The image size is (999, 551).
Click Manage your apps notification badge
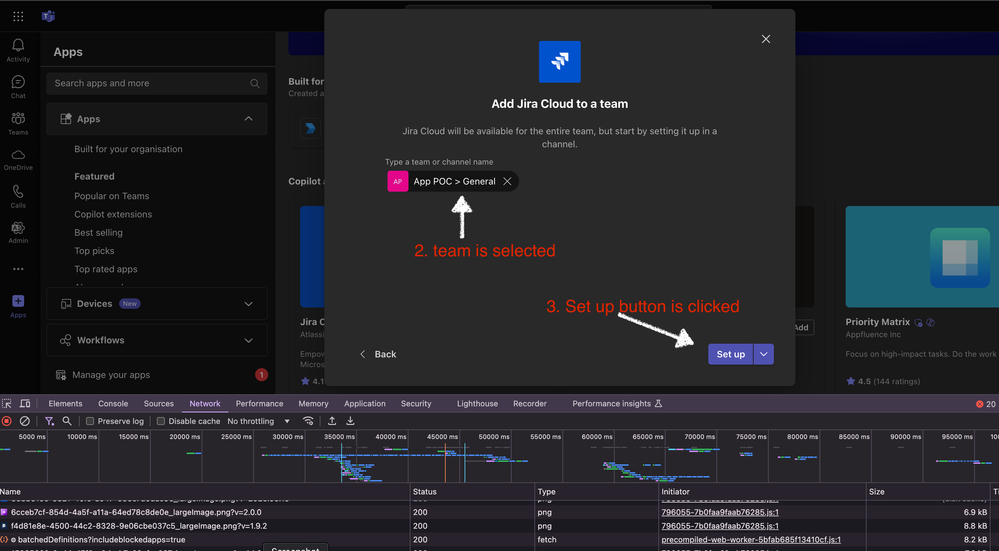261,375
